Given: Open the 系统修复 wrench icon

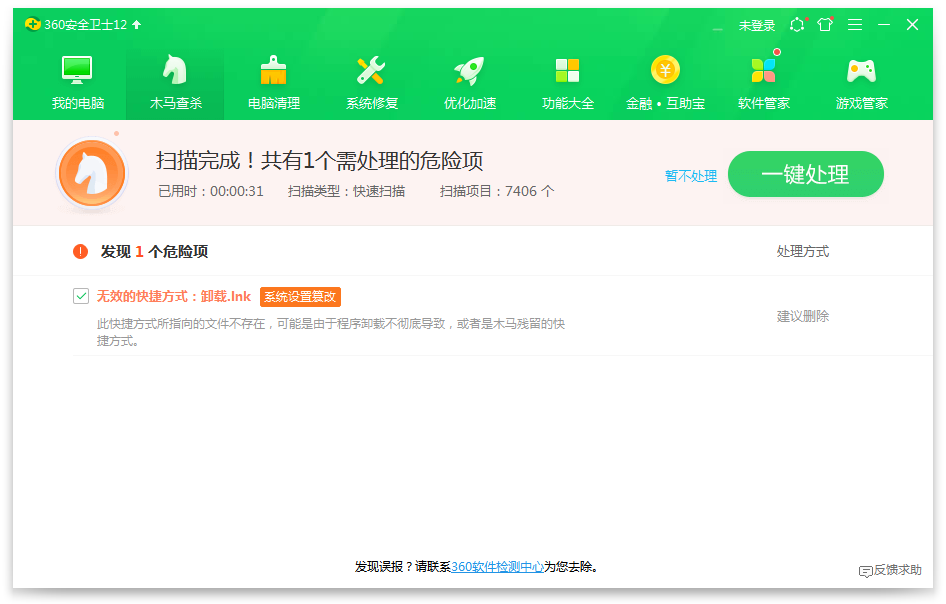Looking at the screenshot, I should 371,70.
